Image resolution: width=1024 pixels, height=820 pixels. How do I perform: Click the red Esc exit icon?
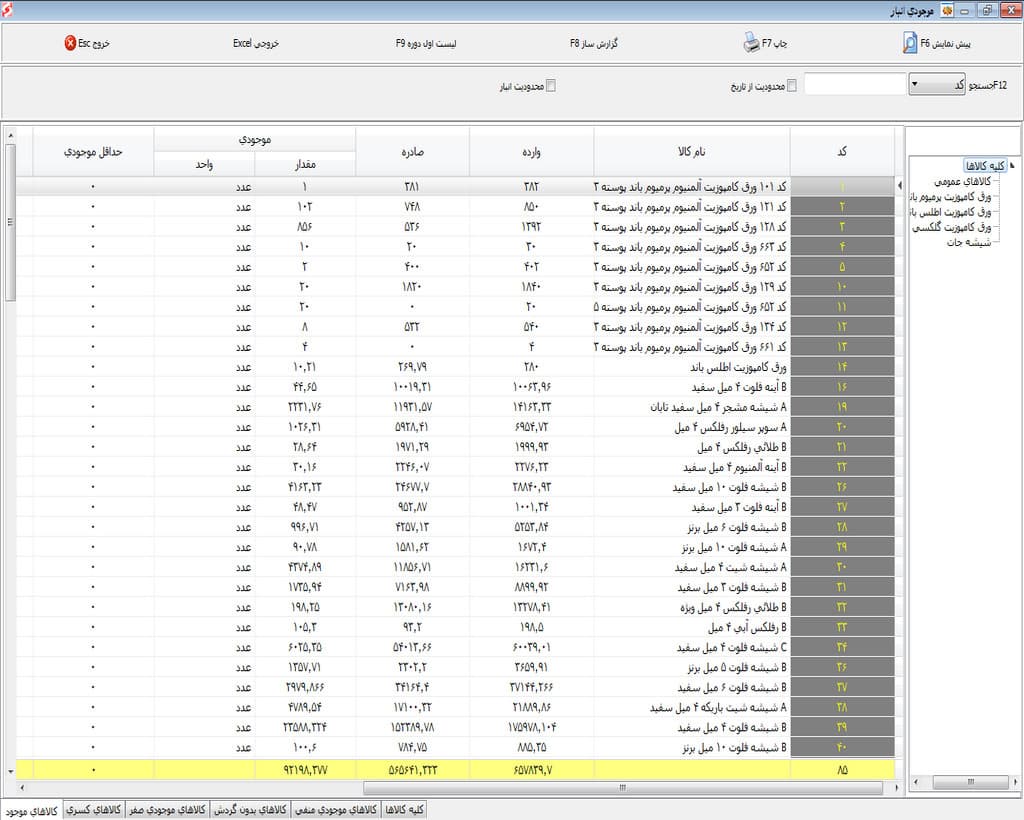click(x=70, y=43)
